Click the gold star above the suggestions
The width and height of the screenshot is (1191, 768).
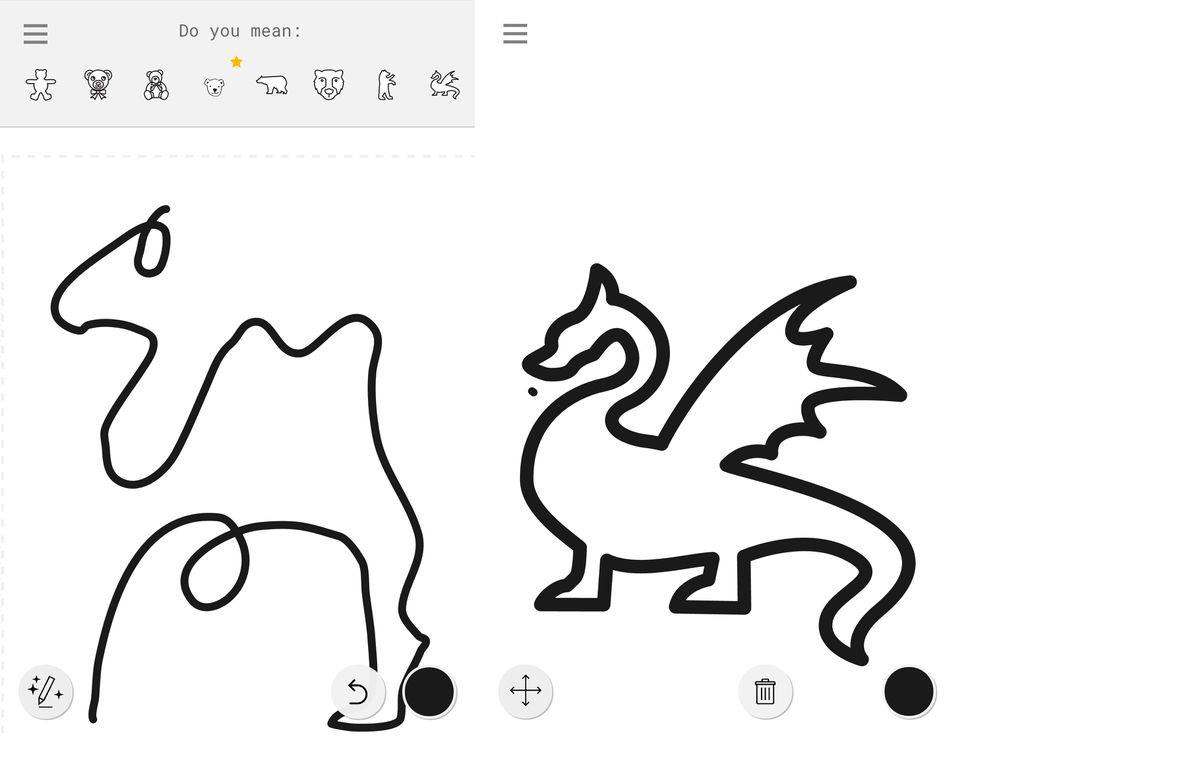(x=236, y=62)
